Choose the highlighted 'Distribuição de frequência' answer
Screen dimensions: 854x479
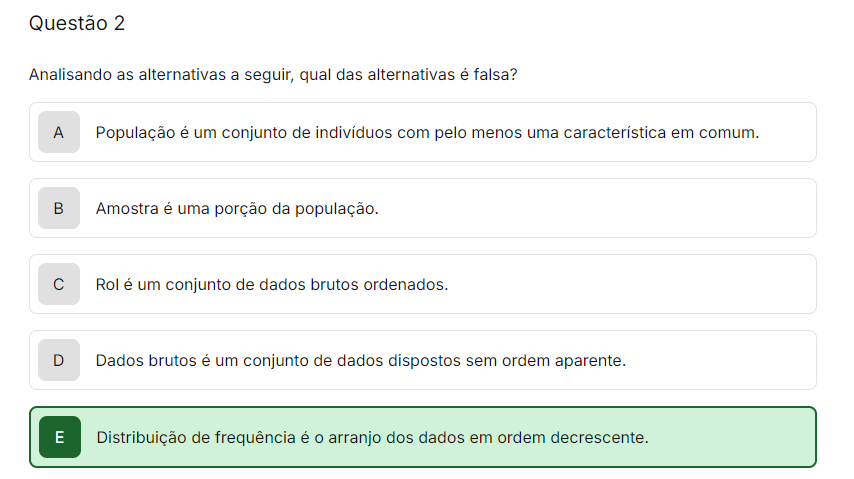[372, 437]
